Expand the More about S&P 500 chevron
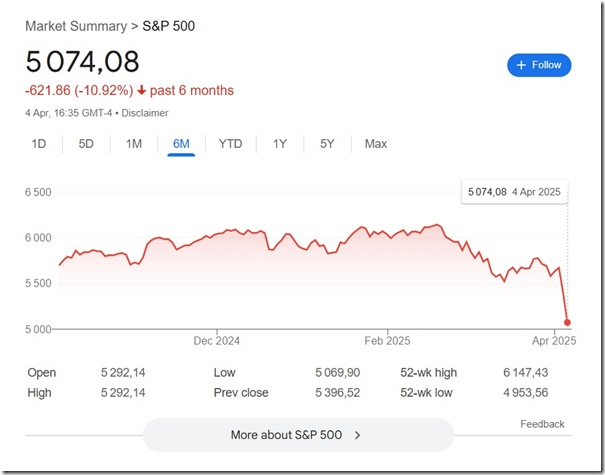The width and height of the screenshot is (605, 475). [x=358, y=435]
